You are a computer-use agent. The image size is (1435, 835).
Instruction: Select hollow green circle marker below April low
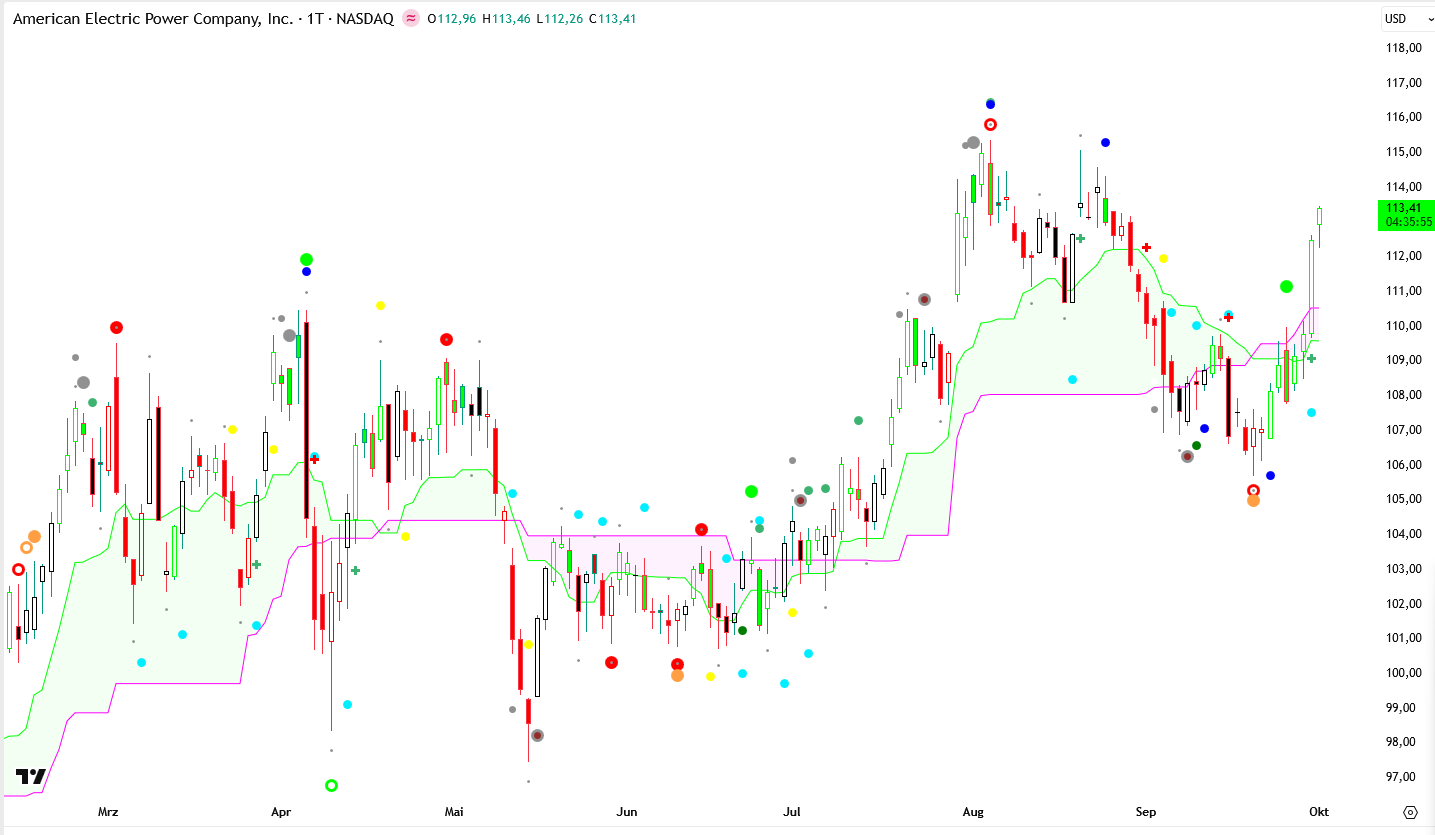[x=332, y=786]
